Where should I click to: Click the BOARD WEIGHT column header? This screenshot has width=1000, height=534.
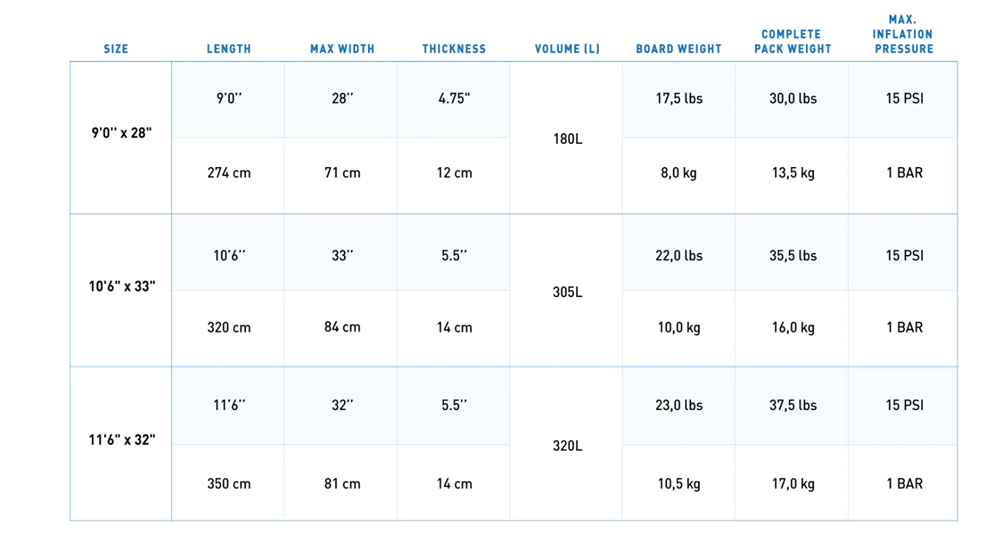pos(679,49)
